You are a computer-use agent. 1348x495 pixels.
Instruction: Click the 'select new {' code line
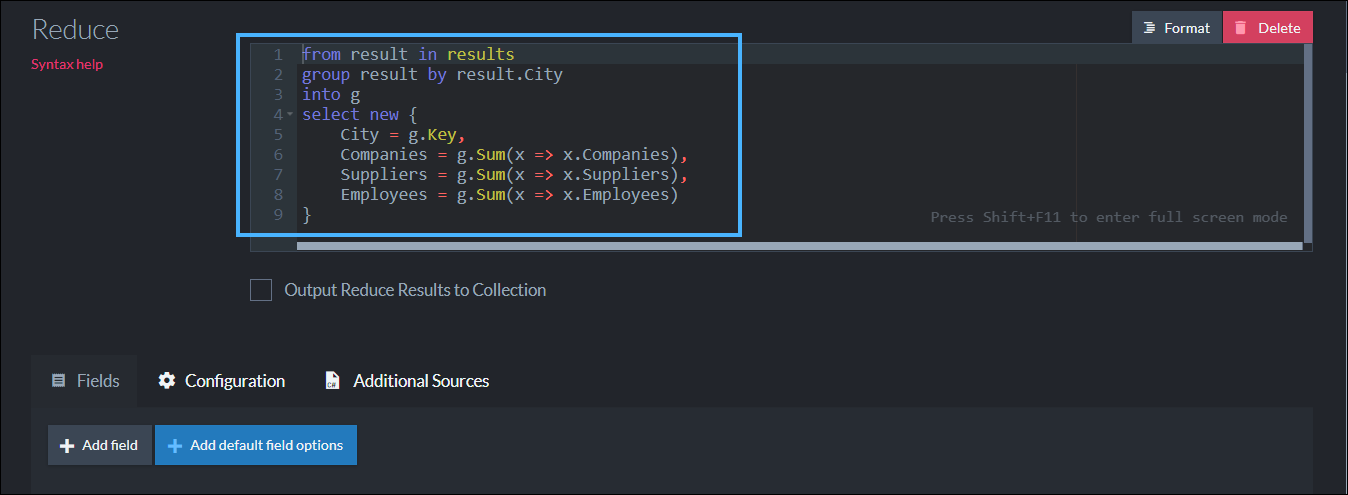[x=359, y=114]
